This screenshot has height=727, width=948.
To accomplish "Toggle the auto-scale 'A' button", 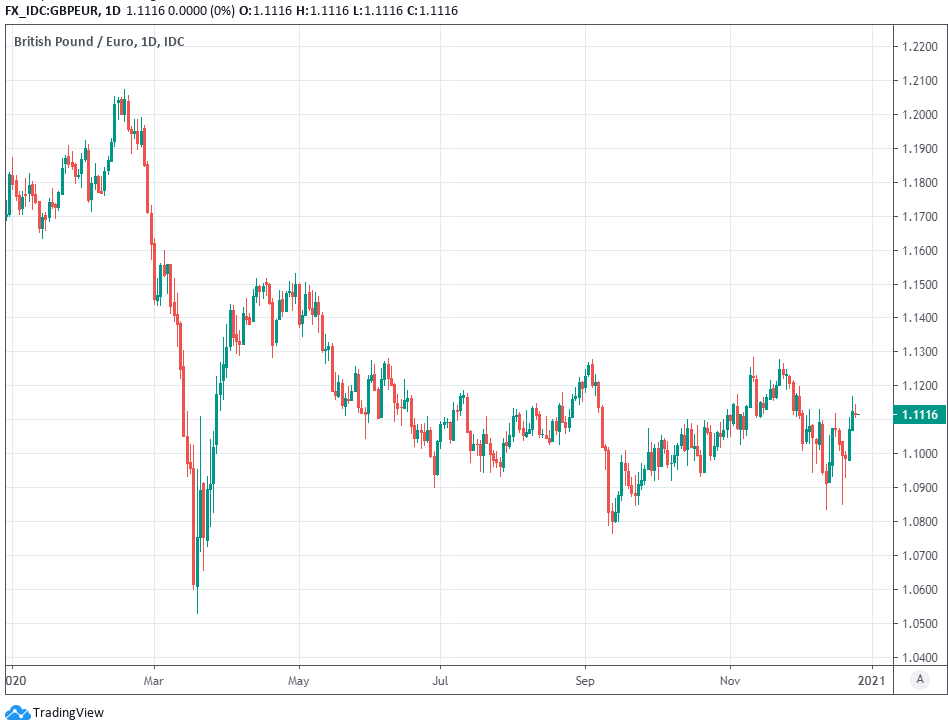I will 919,679.
